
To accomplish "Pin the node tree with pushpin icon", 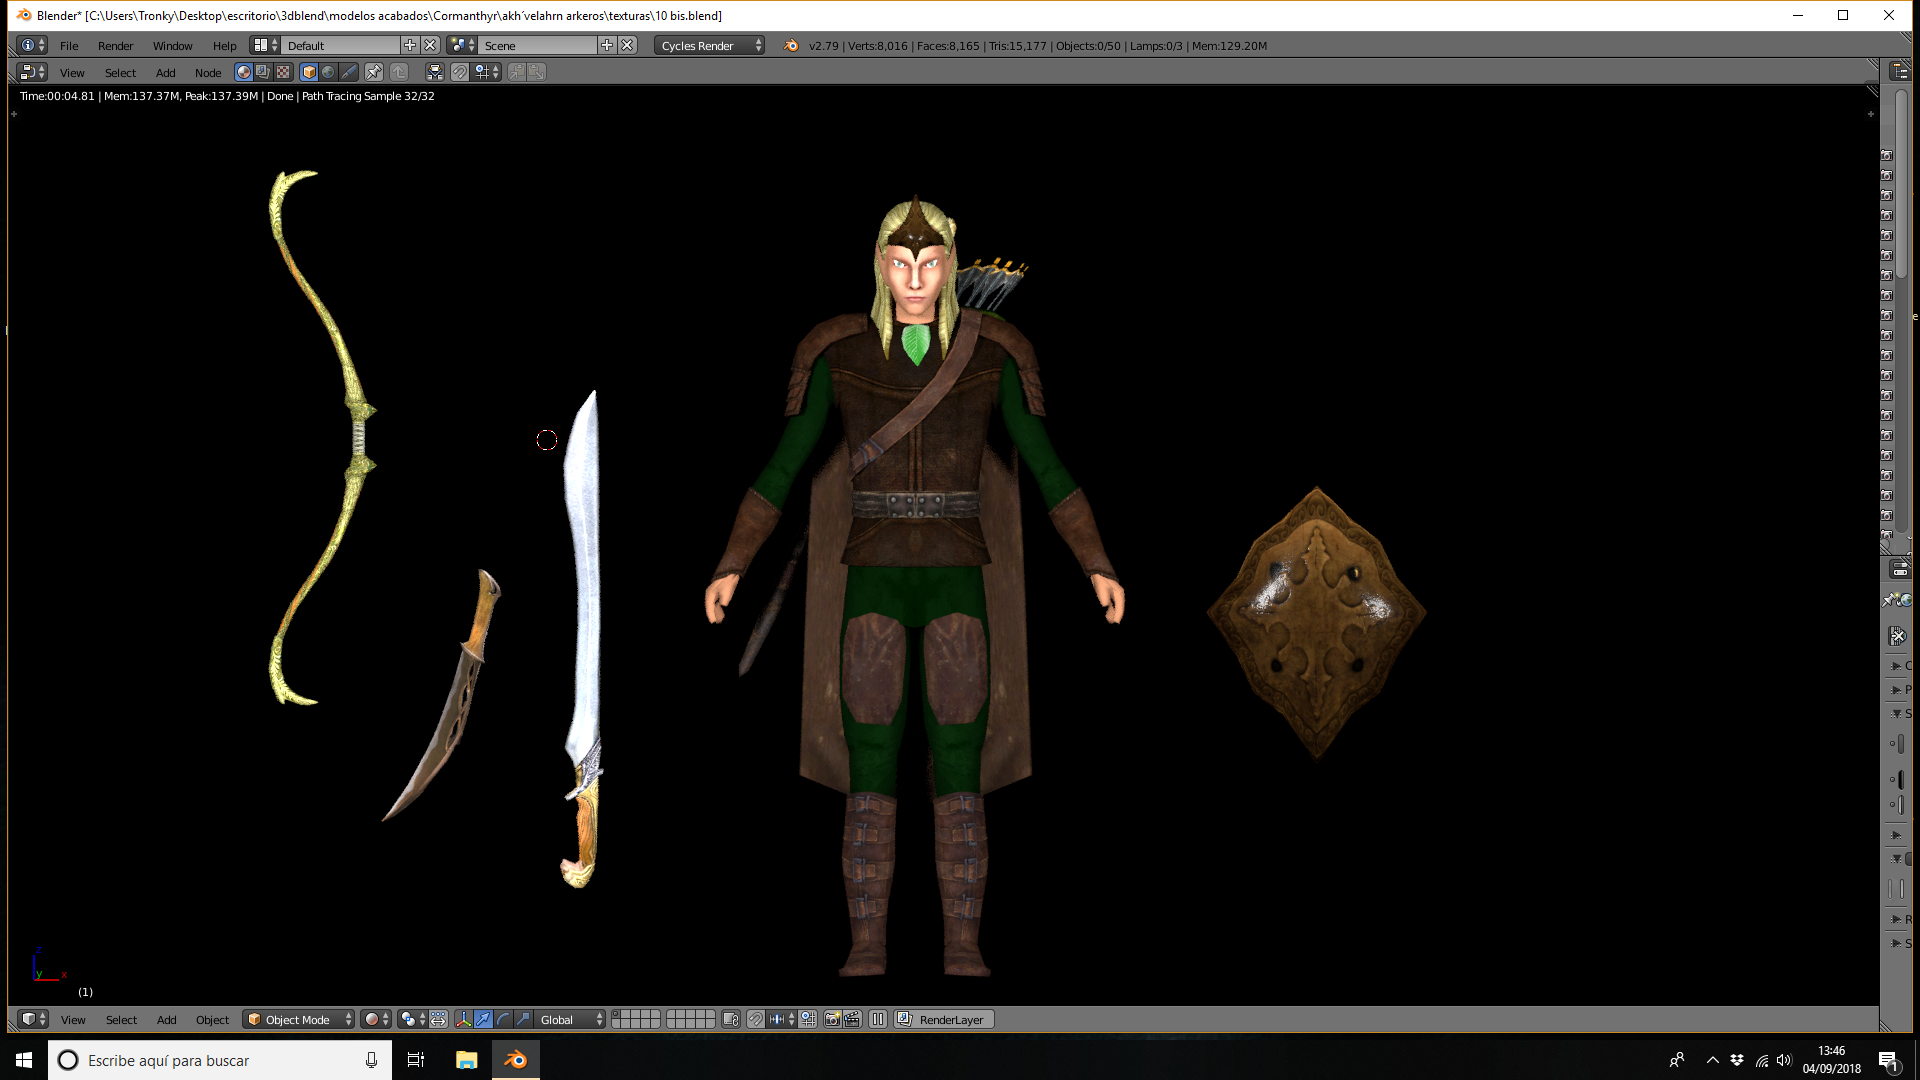I will point(373,72).
